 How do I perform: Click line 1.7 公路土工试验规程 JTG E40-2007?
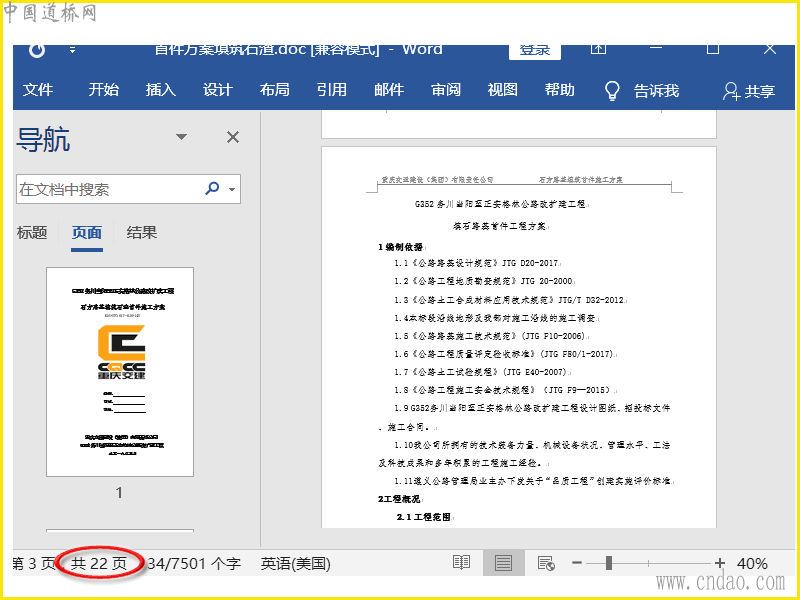[x=481, y=372]
